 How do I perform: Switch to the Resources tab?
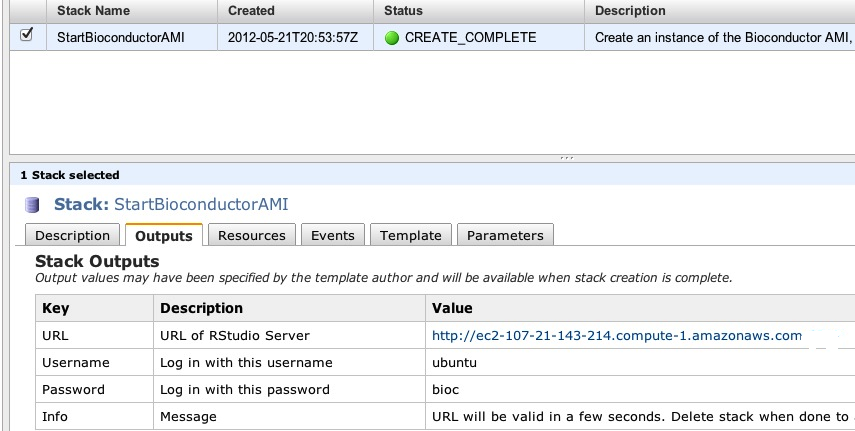[x=252, y=235]
